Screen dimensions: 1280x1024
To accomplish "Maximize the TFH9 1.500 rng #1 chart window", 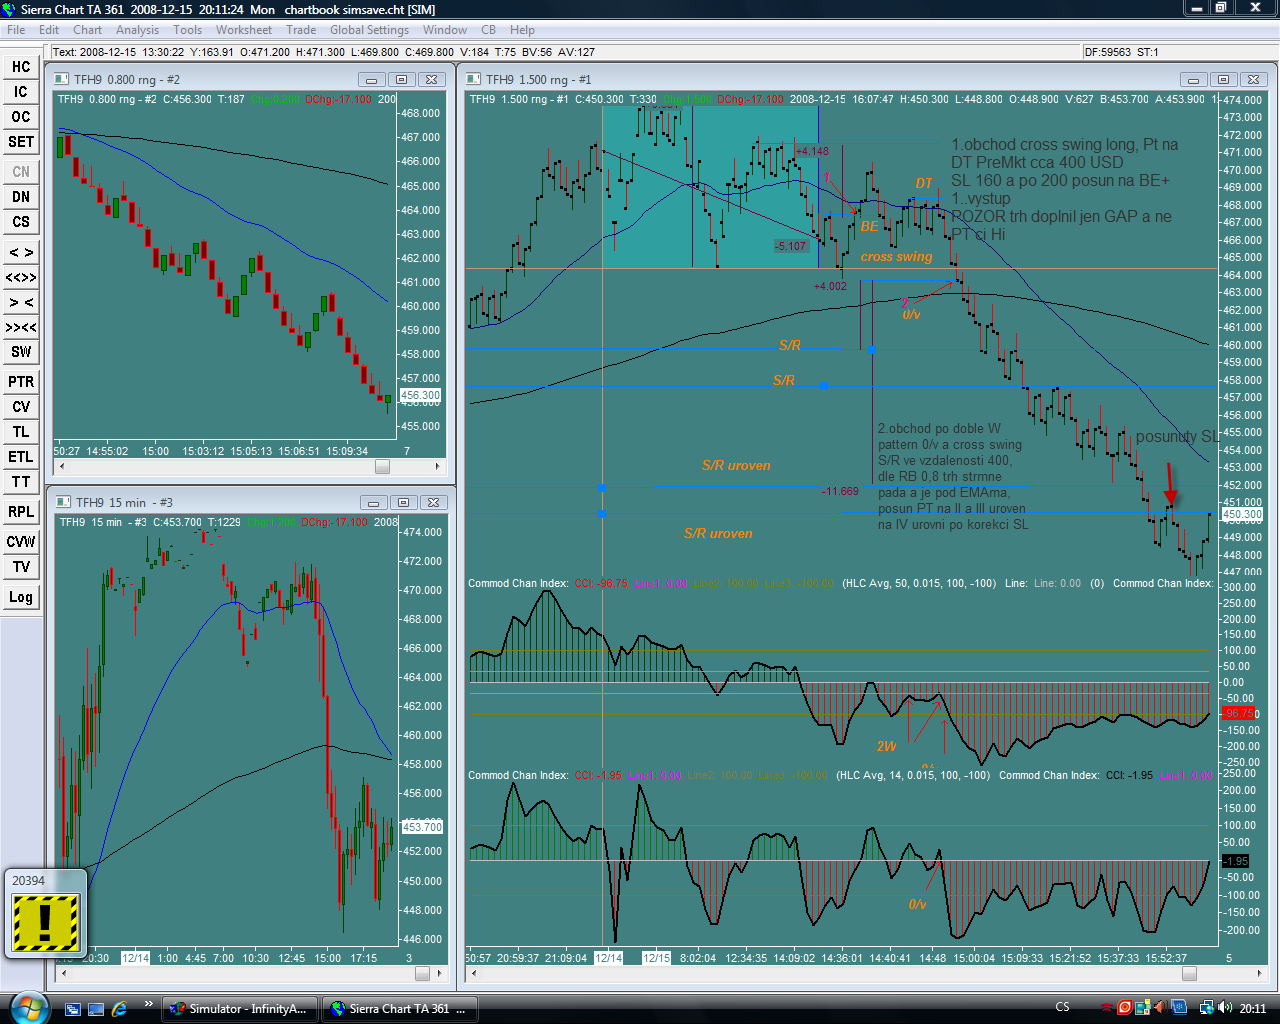I will click(x=1223, y=79).
